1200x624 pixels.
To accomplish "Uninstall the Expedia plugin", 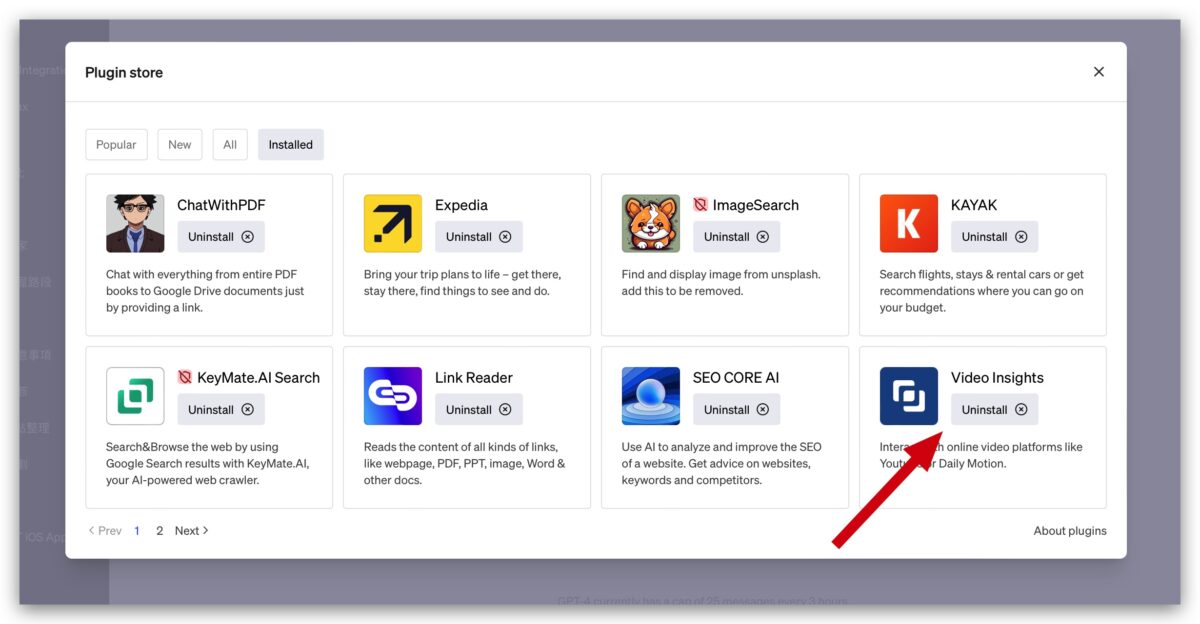I will coord(479,237).
